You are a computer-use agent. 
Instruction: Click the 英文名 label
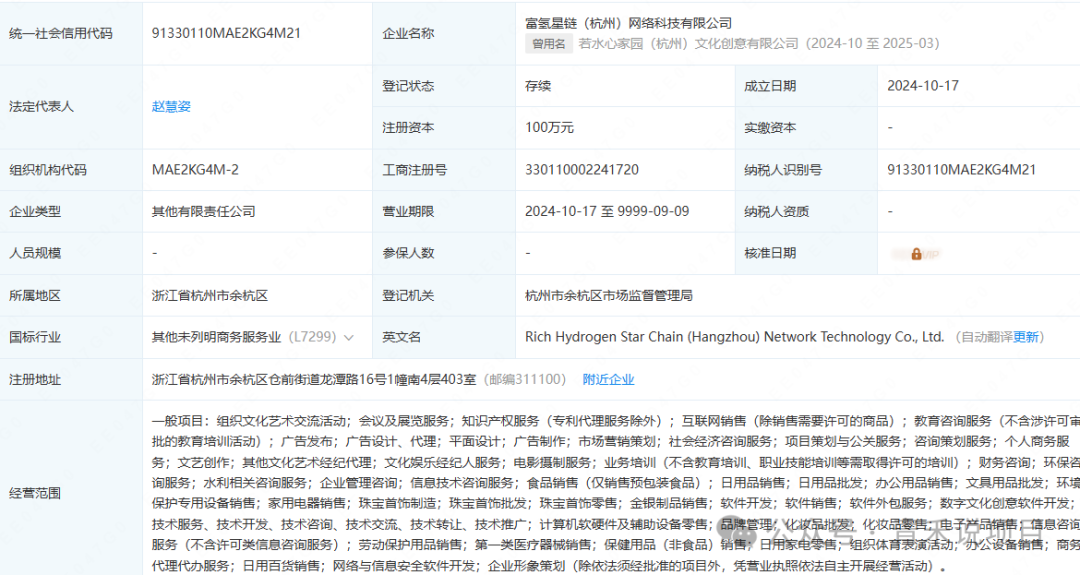click(402, 337)
